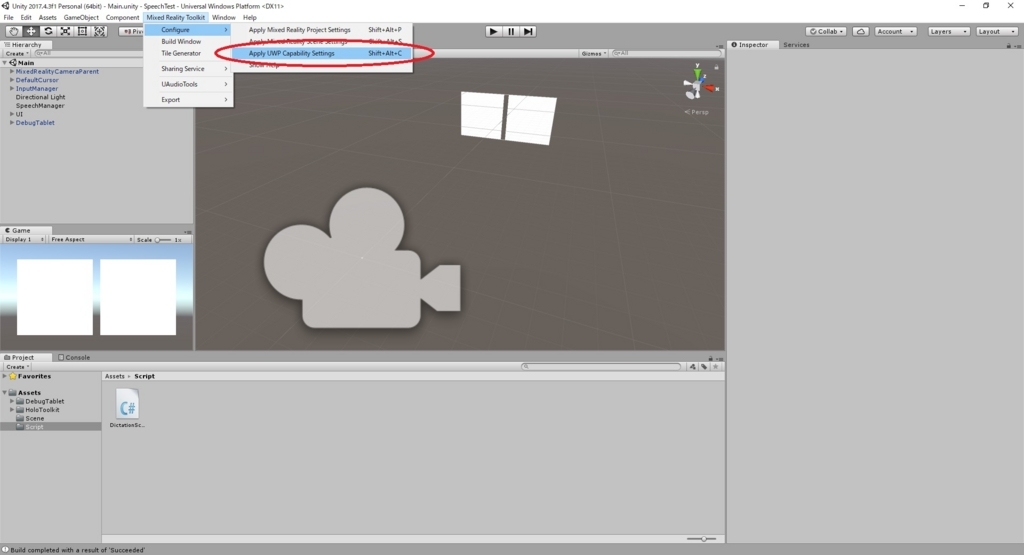Open the Layers dropdown

pos(948,31)
